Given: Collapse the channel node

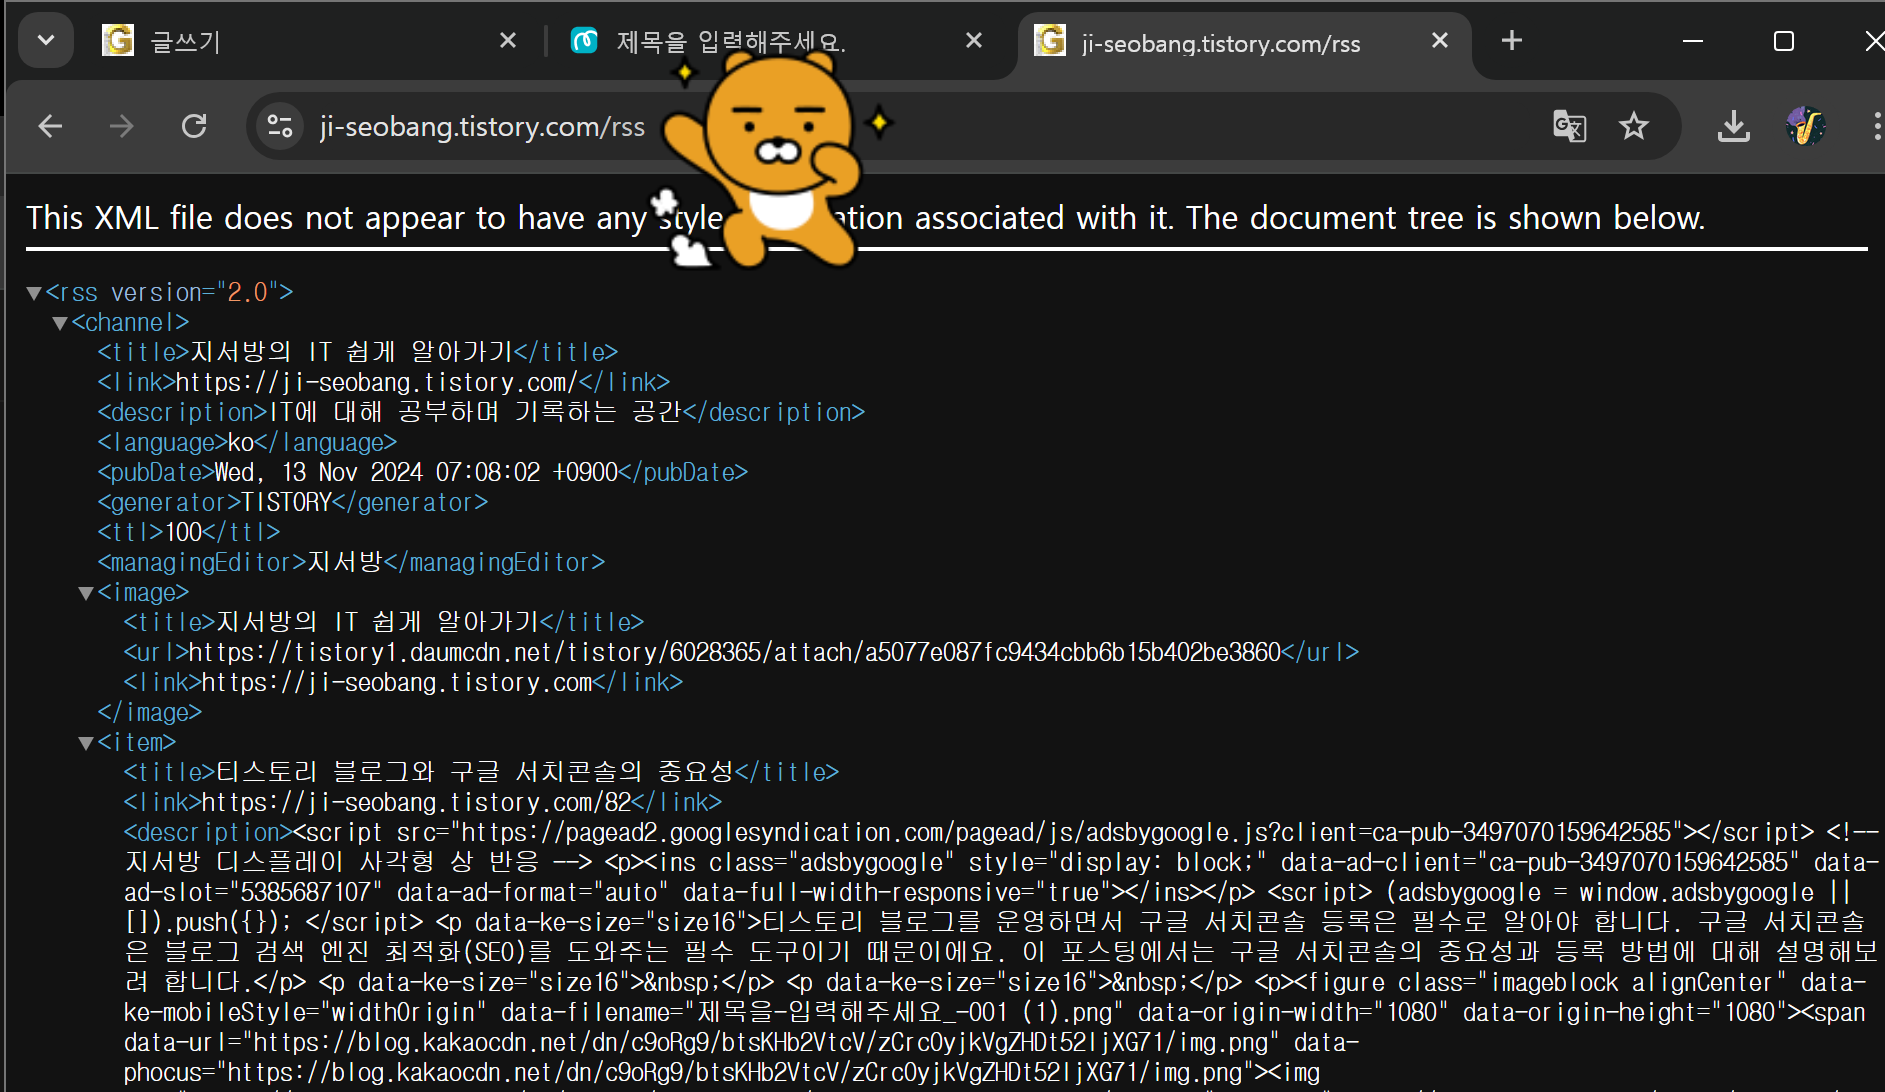Looking at the screenshot, I should click(x=60, y=323).
